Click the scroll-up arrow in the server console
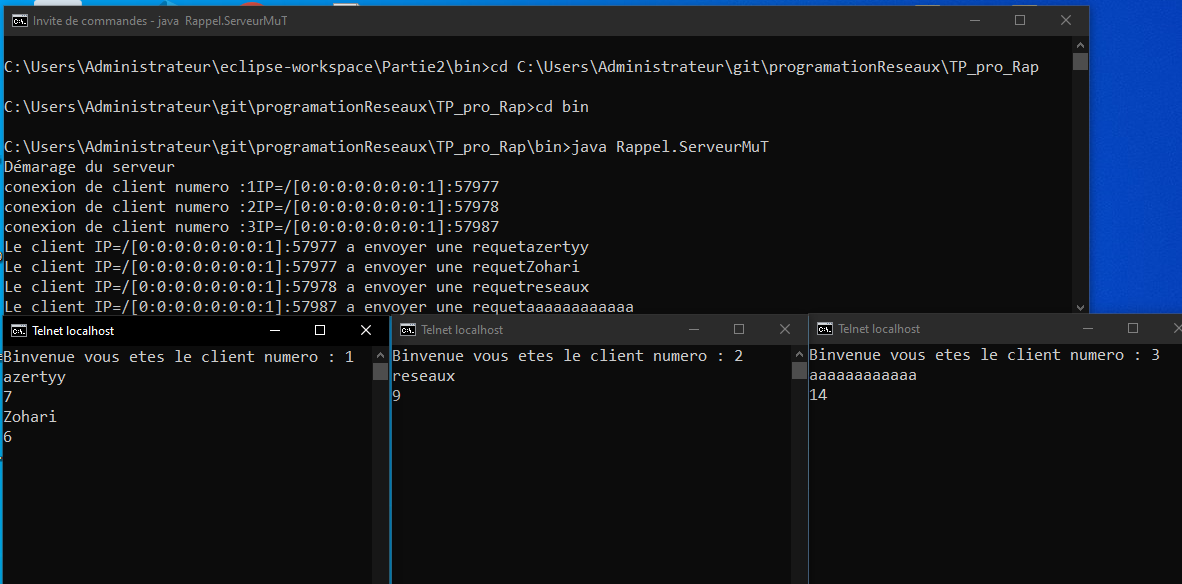 (x=1079, y=43)
